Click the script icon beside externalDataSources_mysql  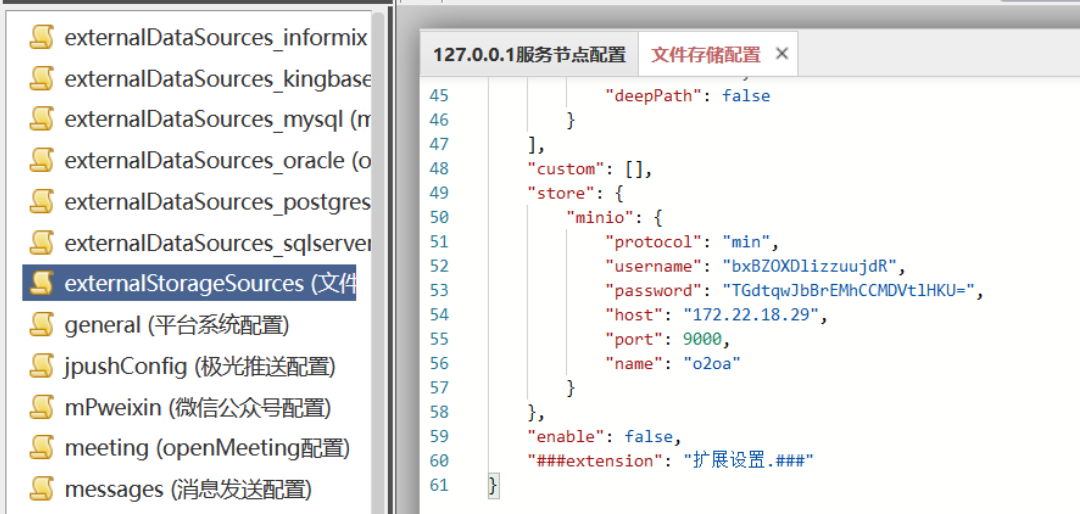42,119
